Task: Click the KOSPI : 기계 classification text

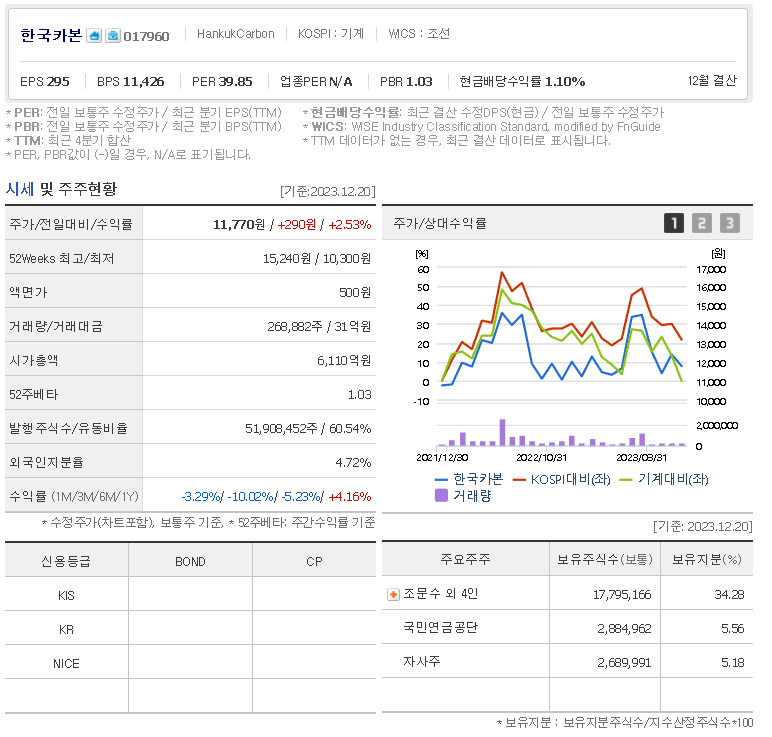Action: (x=331, y=34)
